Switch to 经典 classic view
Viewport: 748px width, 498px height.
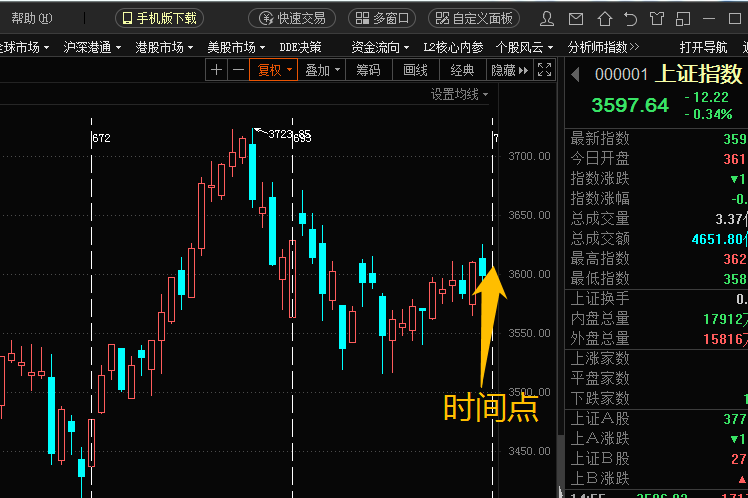pos(462,70)
